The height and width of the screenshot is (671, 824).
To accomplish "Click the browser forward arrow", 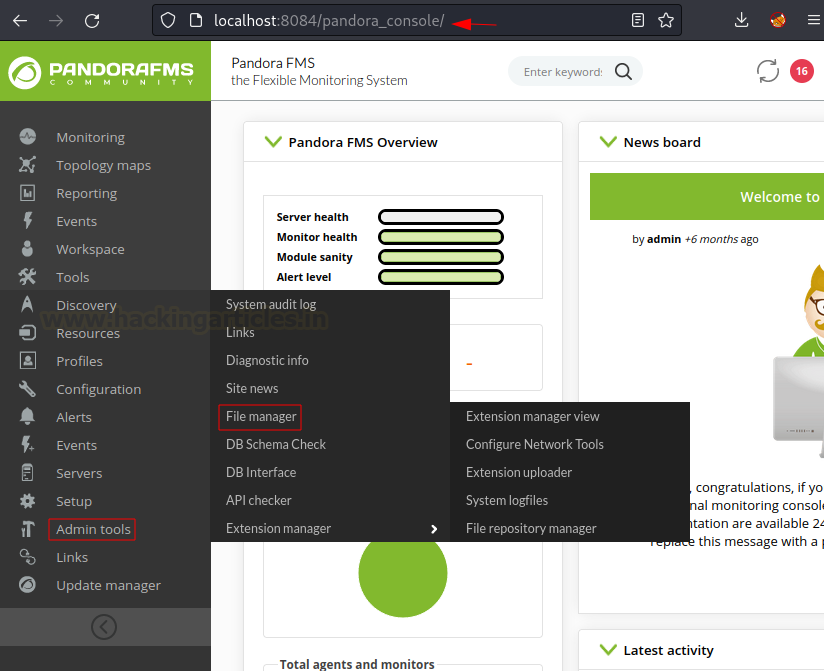I will (x=56, y=20).
